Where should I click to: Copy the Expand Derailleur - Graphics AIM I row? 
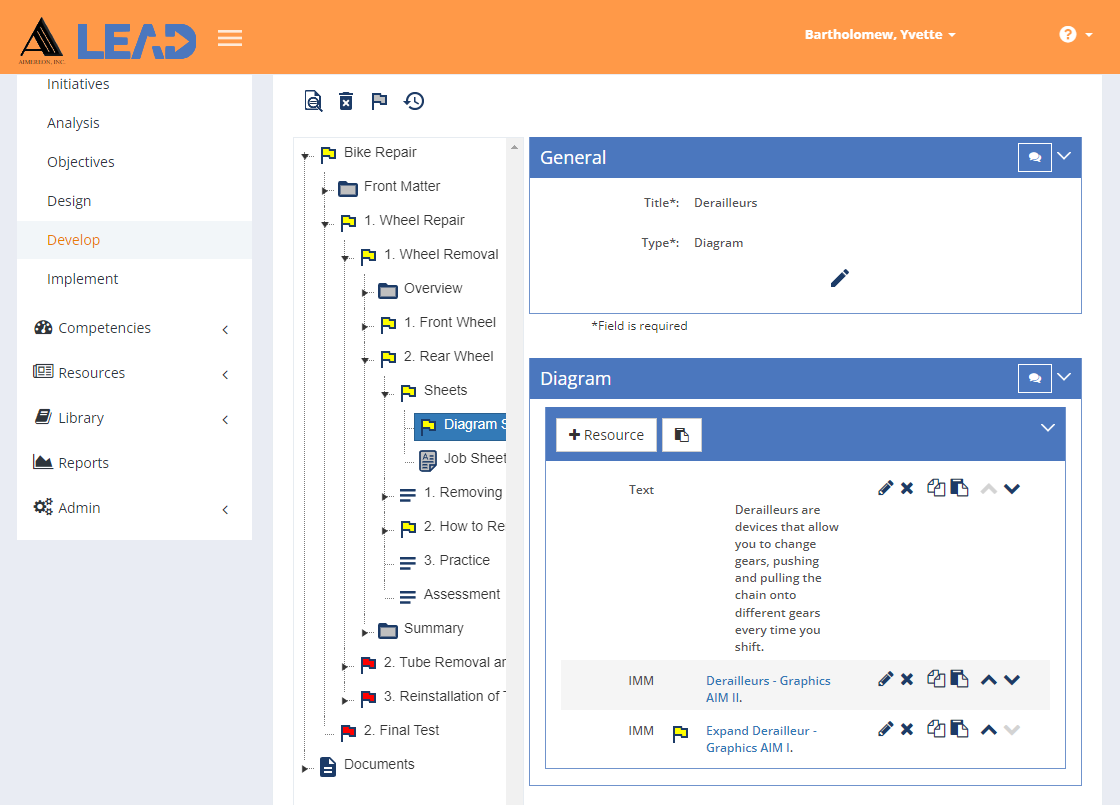[936, 729]
